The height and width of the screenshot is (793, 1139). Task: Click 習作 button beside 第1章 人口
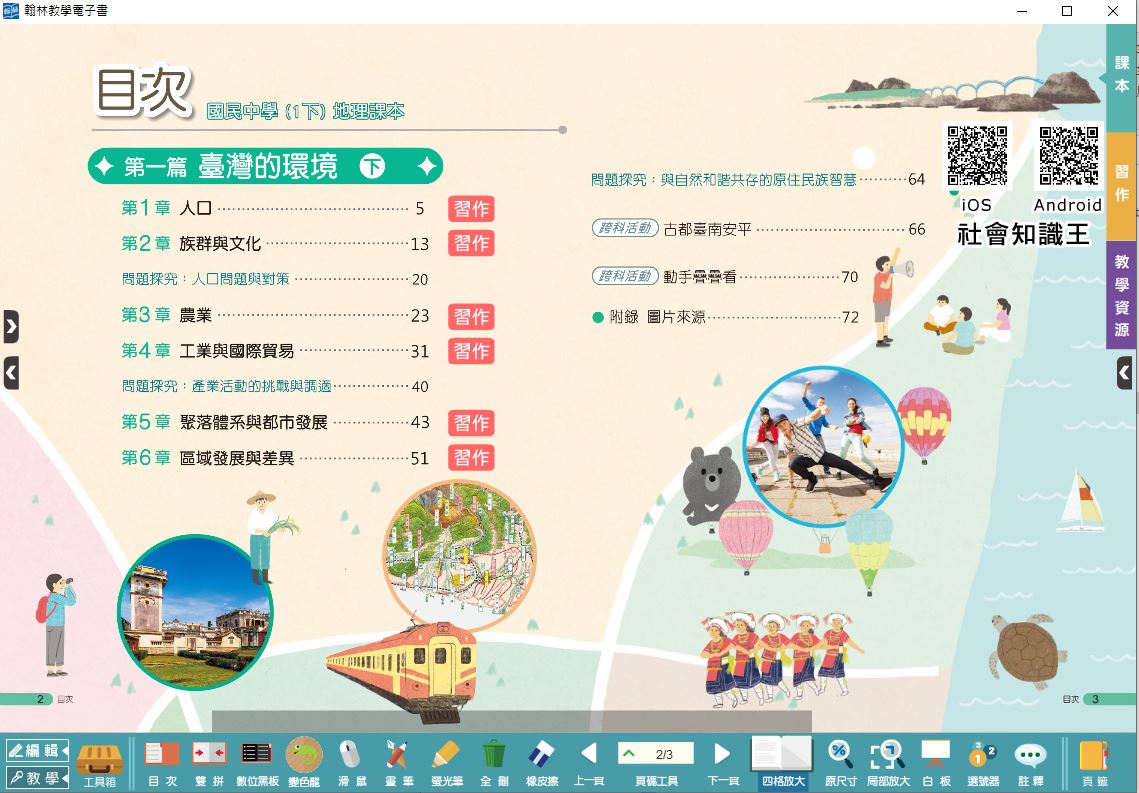tap(471, 209)
